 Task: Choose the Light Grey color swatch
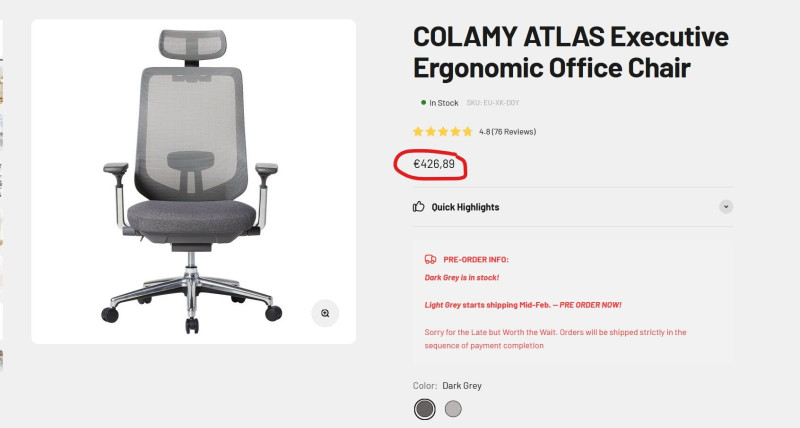pyautogui.click(x=453, y=409)
